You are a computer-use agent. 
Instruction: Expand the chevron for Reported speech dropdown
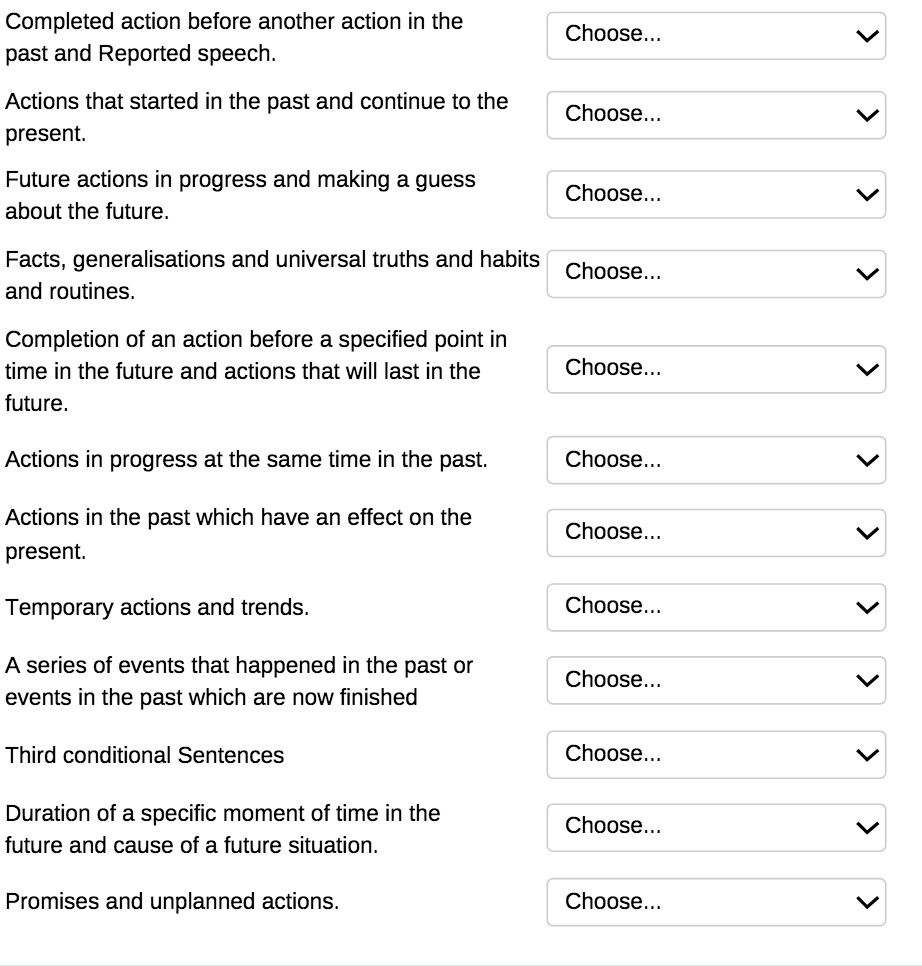point(866,36)
